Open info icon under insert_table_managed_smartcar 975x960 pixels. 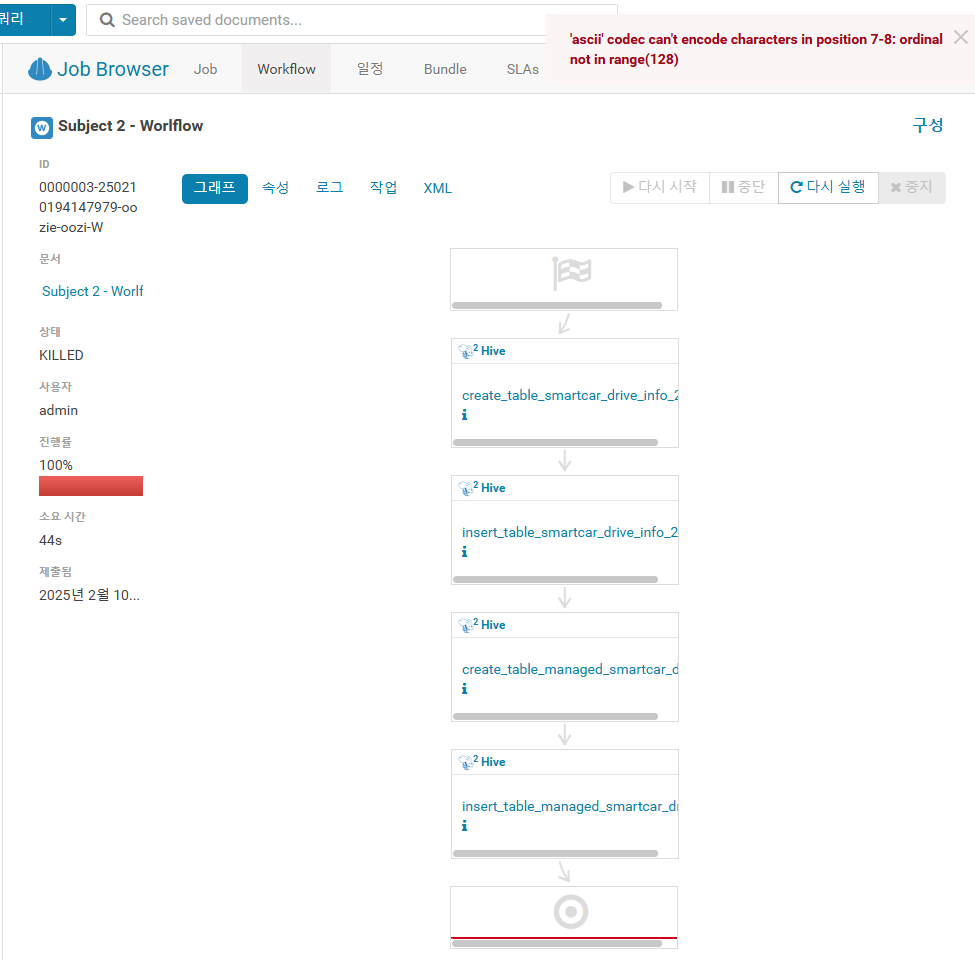[x=464, y=826]
